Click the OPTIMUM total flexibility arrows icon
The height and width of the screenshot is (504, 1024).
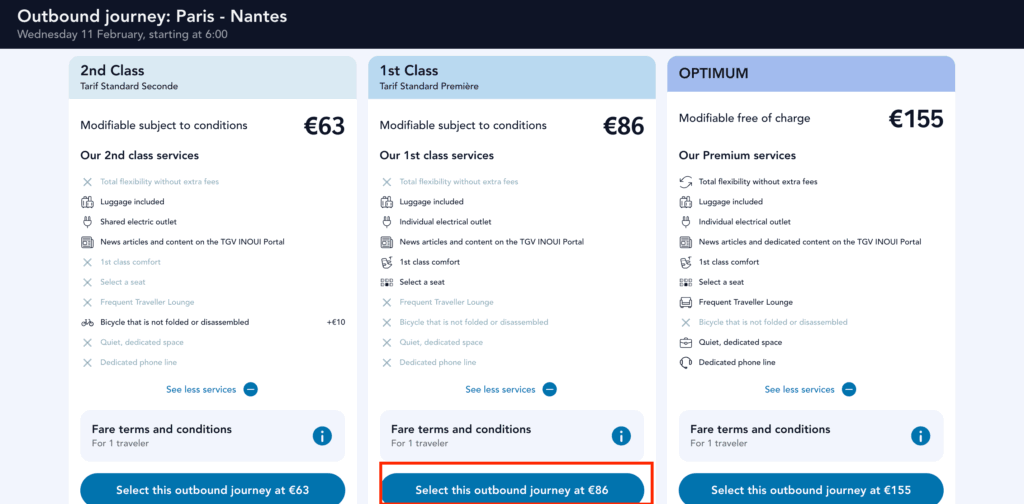click(x=686, y=182)
